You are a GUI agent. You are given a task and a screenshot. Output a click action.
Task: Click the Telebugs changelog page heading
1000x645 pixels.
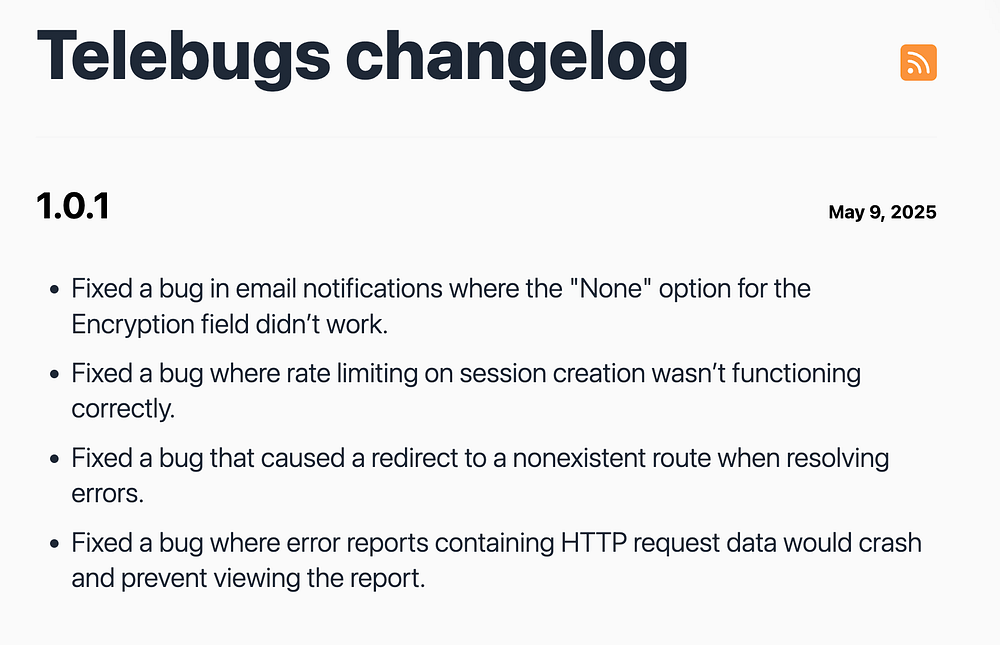point(362,57)
